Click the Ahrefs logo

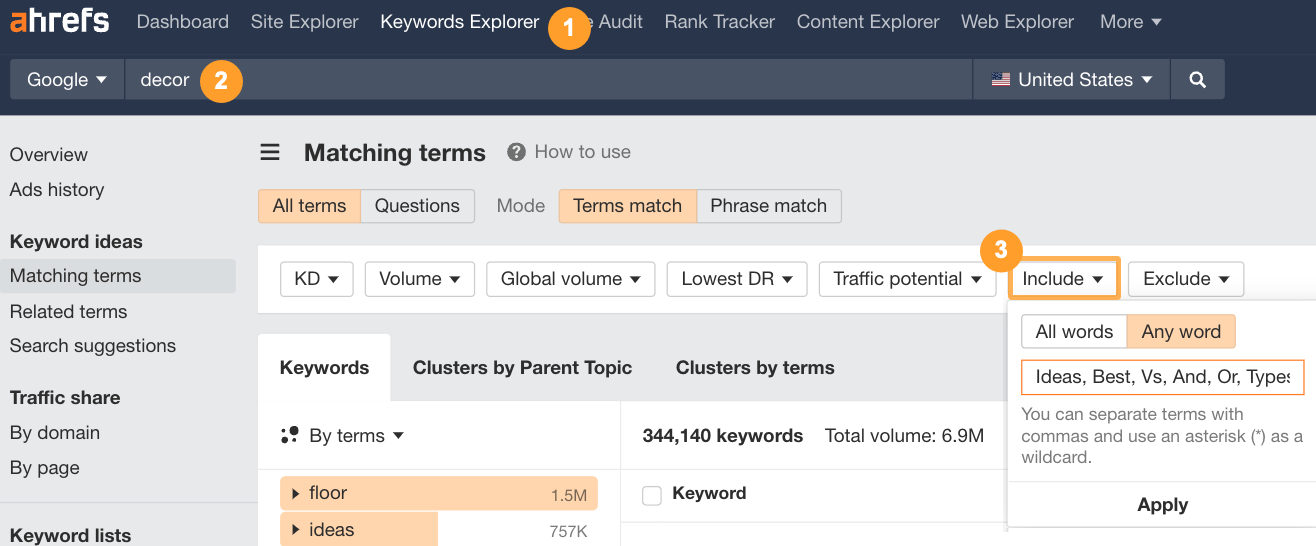[x=59, y=21]
